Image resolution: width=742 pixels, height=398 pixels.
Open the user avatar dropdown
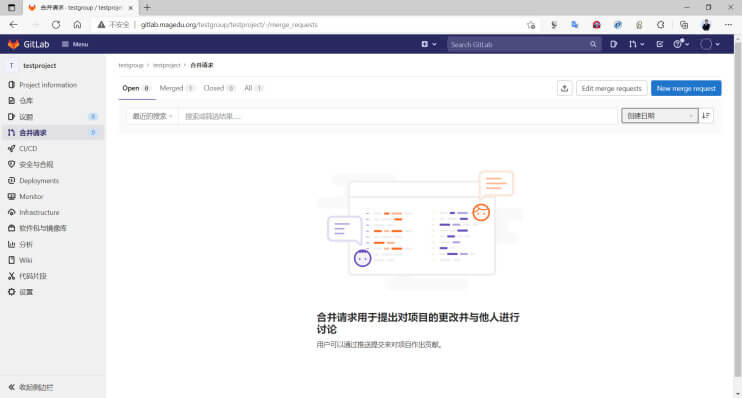pos(710,44)
